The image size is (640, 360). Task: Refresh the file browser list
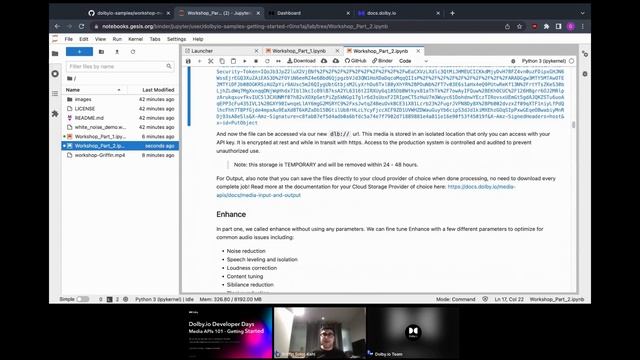pos(133,52)
